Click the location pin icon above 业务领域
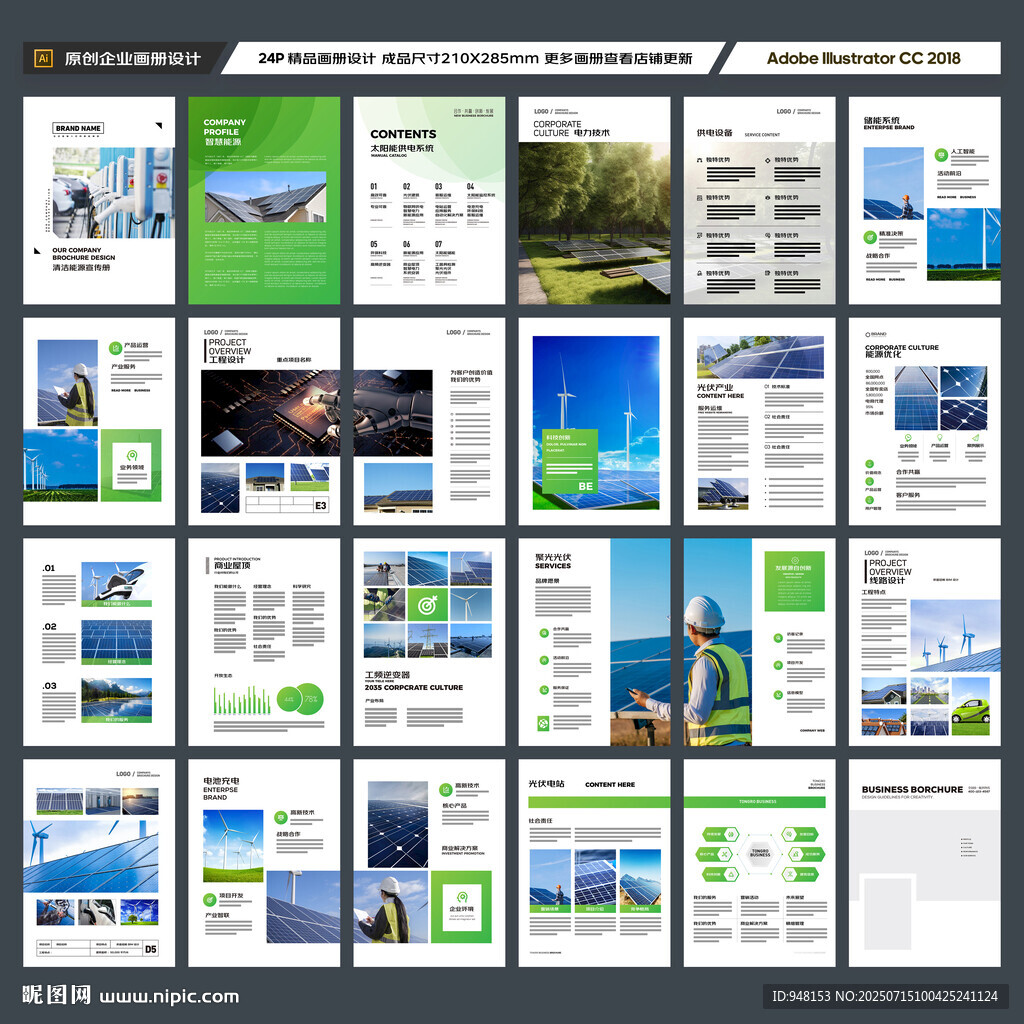The image size is (1024, 1024). coord(132,455)
